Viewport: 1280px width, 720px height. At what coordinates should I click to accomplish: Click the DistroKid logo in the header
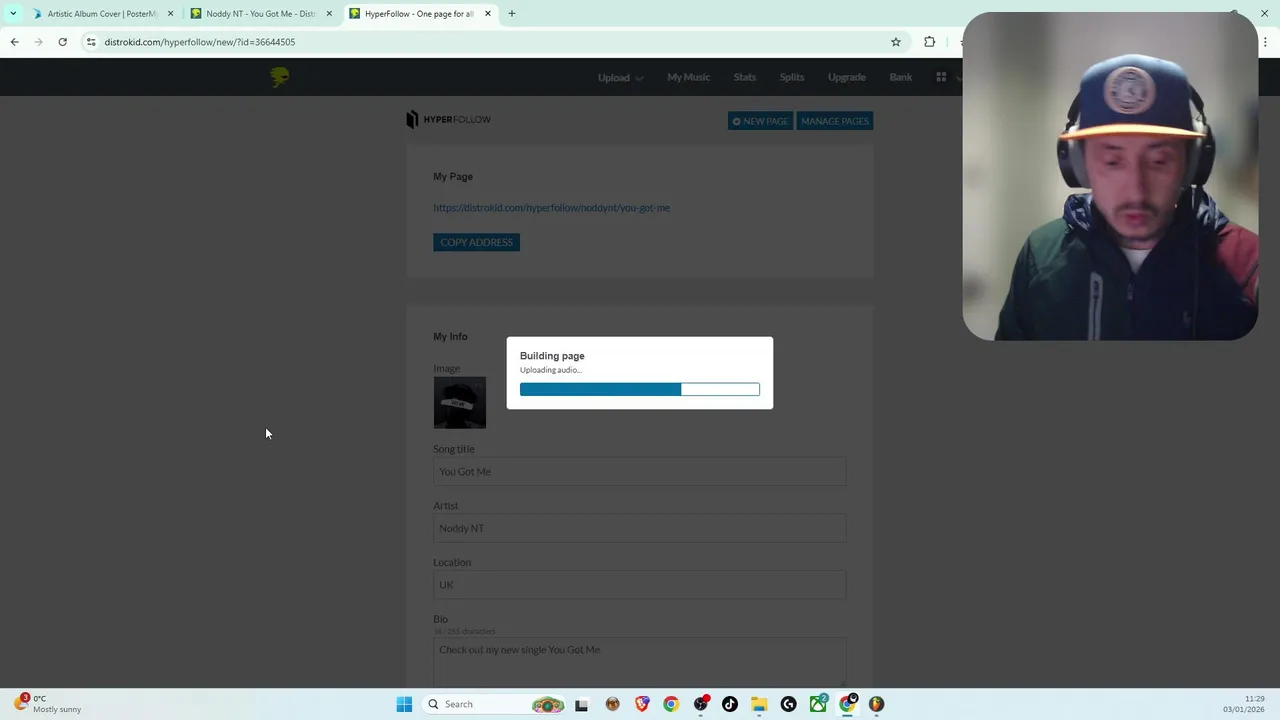(279, 77)
